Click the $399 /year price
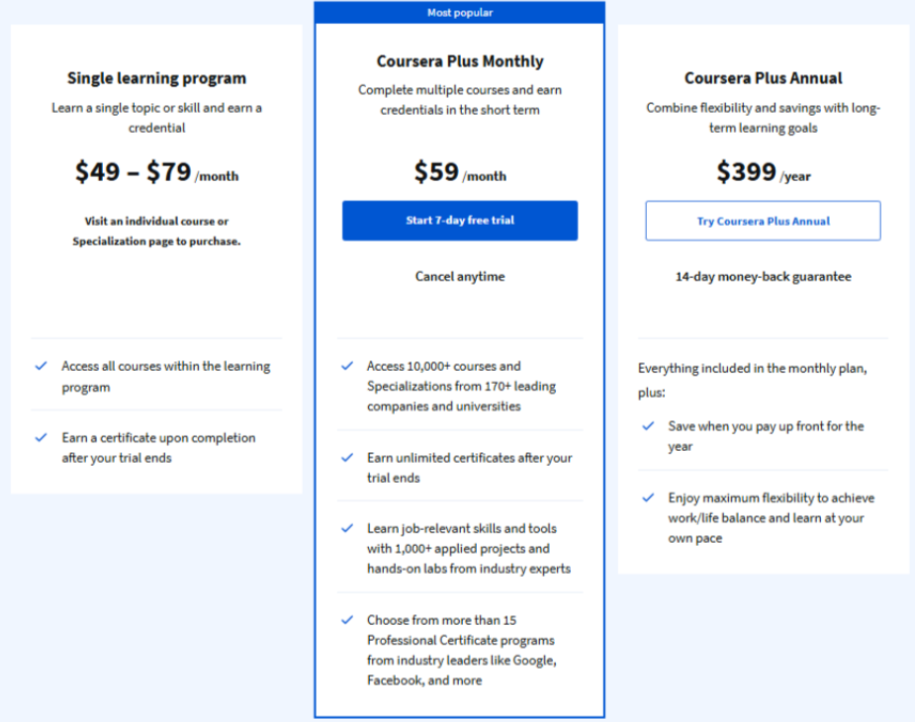Viewport: 915px width, 722px height. pos(763,173)
